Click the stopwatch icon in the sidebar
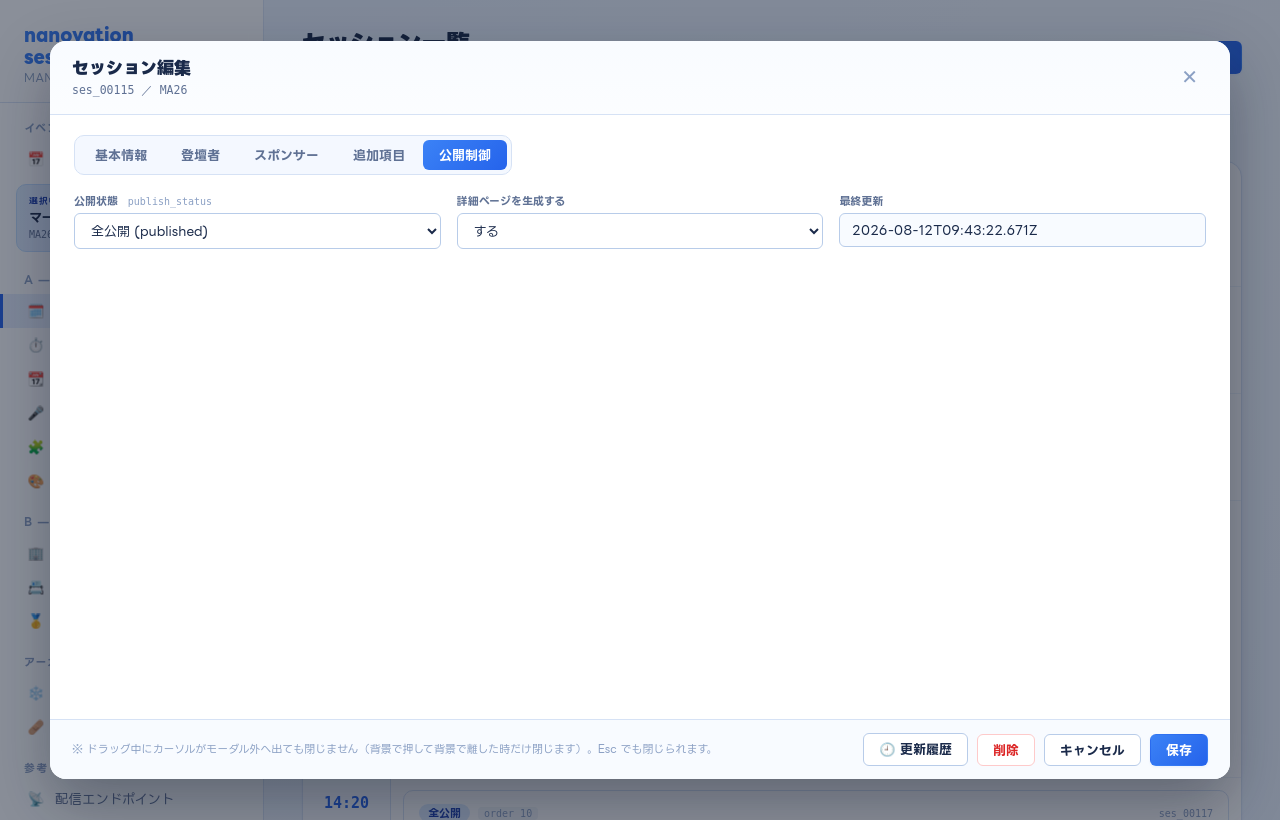 (36, 345)
